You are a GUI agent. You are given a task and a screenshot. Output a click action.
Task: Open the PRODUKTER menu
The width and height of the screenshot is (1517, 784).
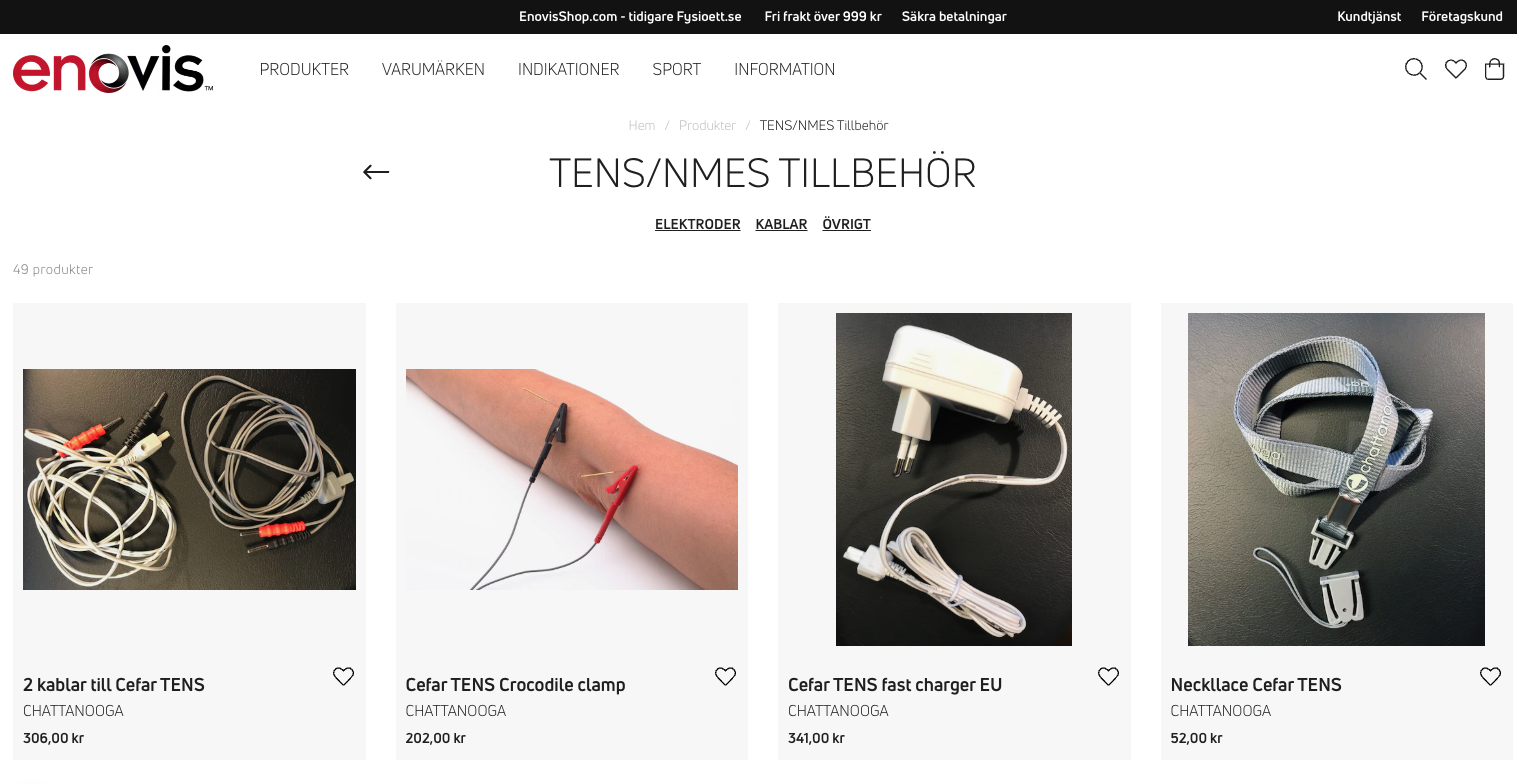(x=304, y=69)
